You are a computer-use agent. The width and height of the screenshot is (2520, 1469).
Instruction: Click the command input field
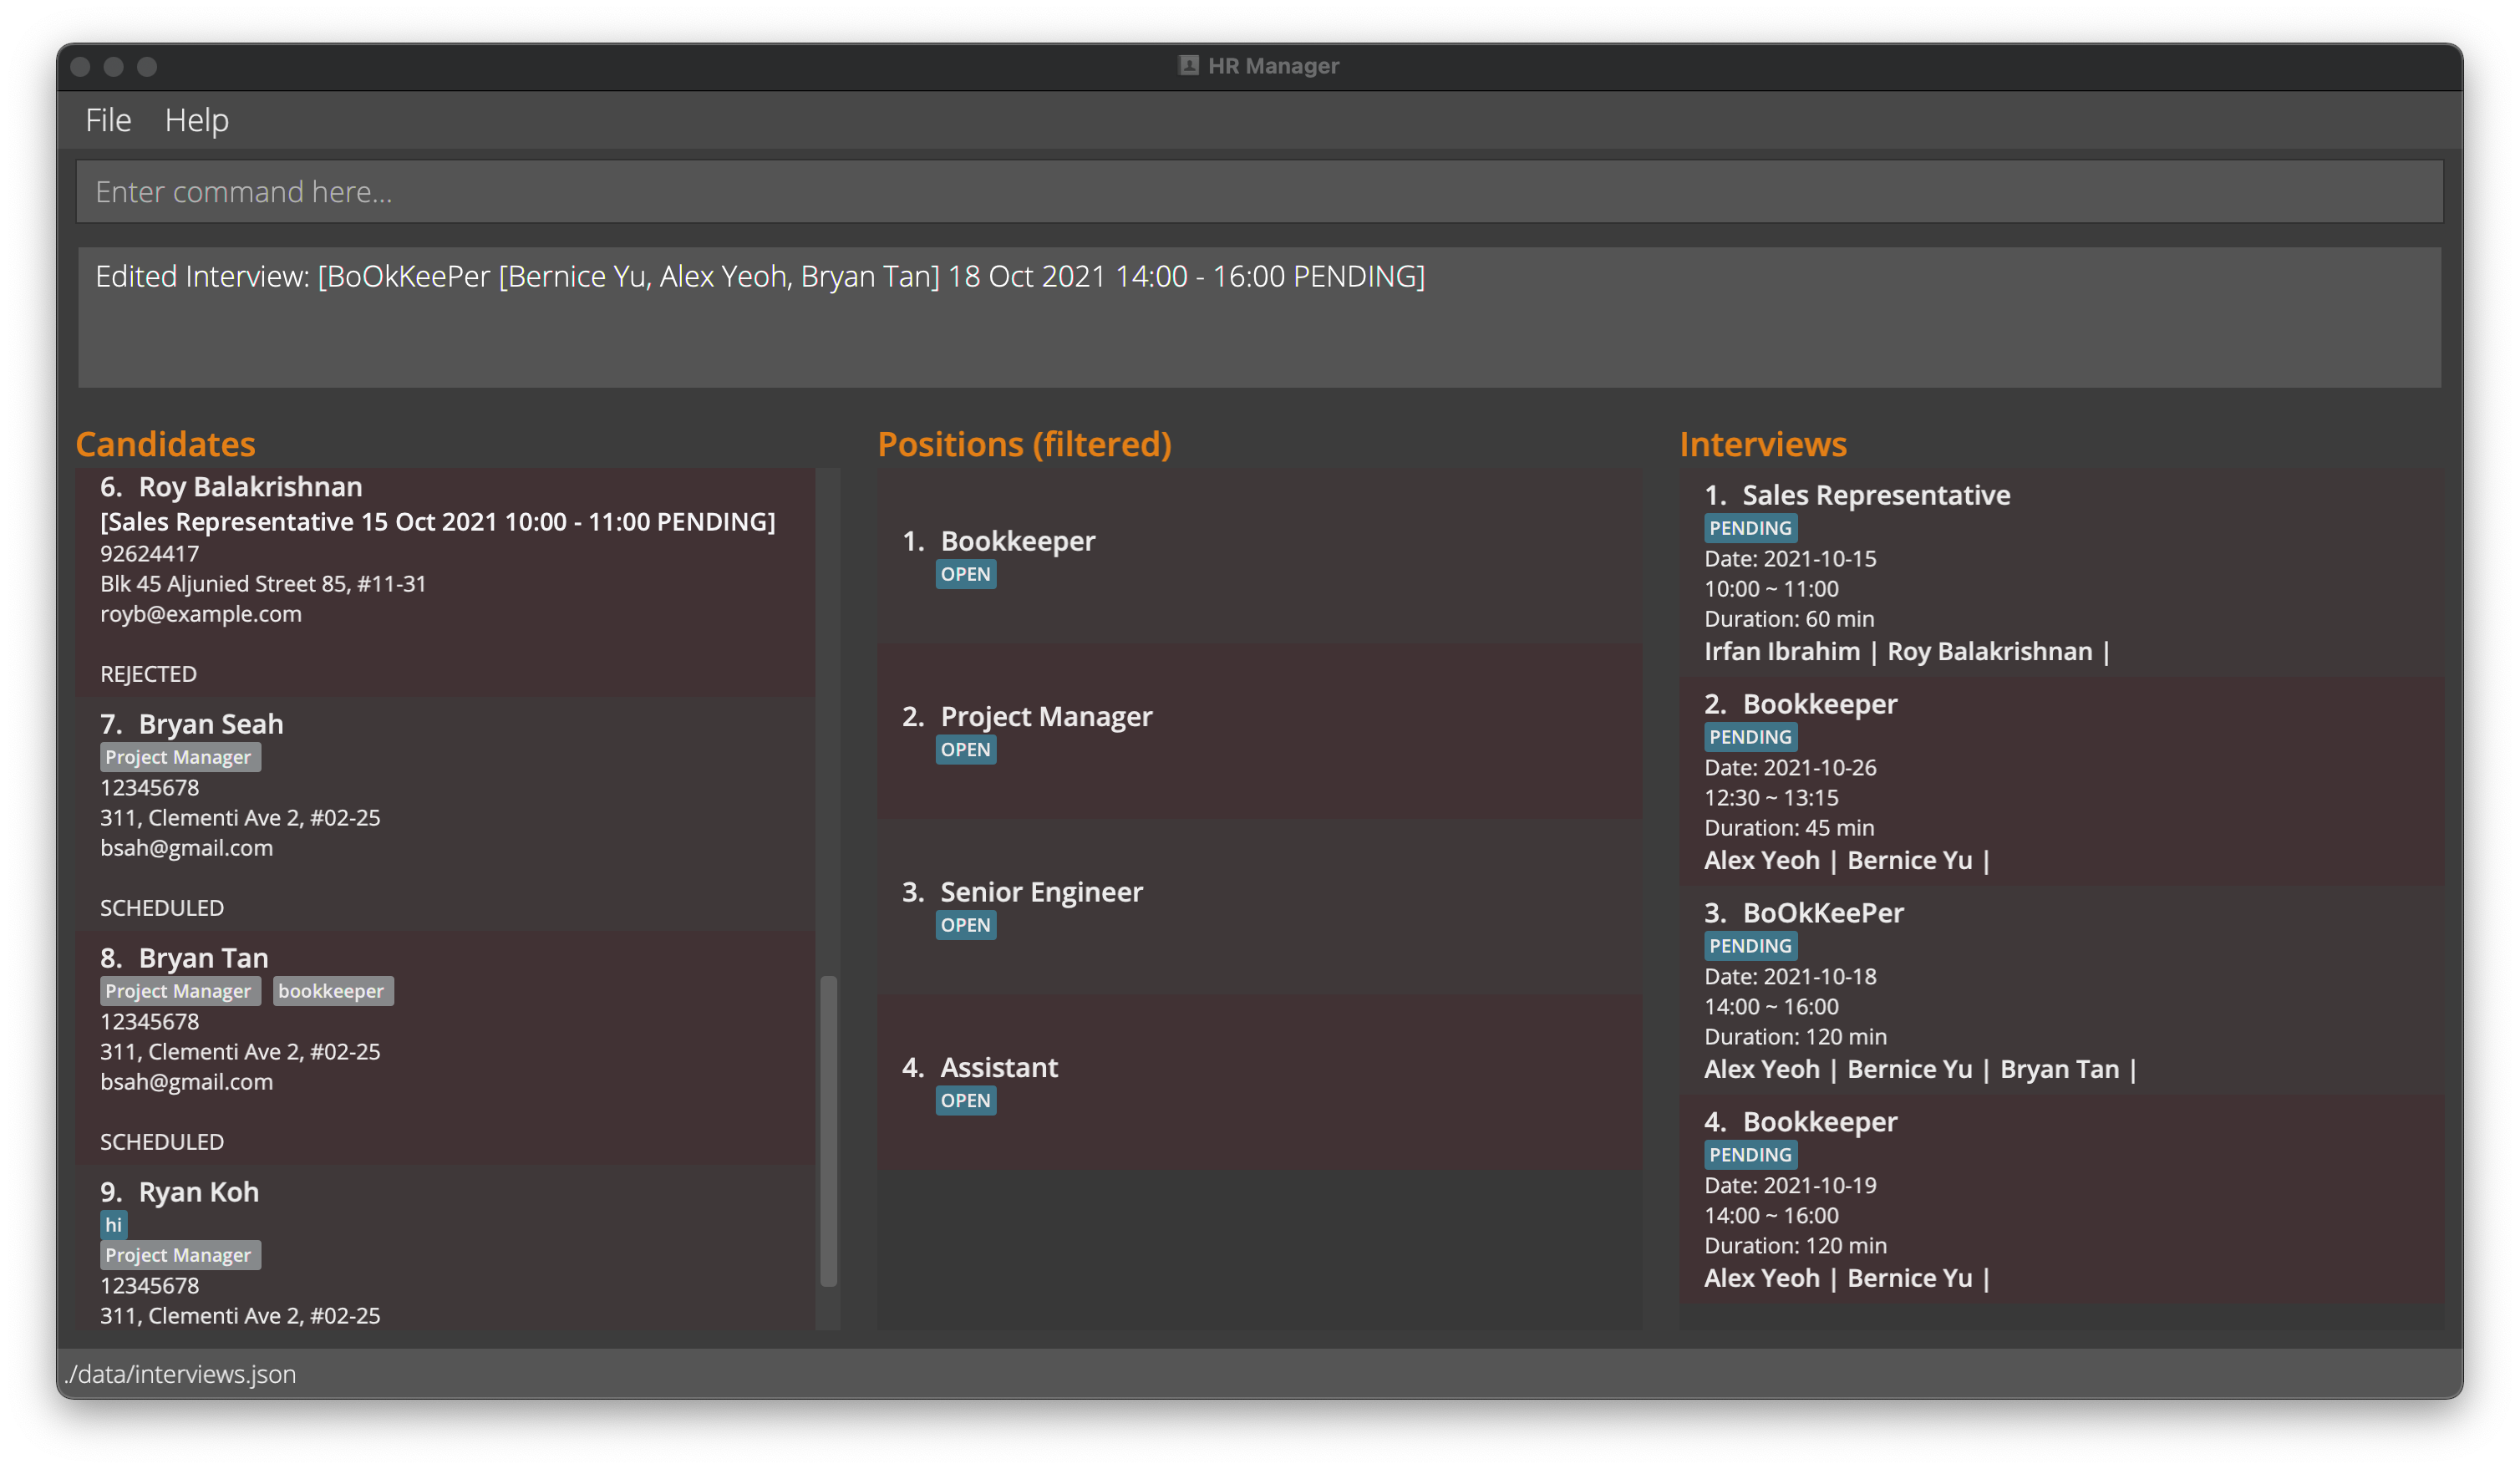coord(1258,191)
